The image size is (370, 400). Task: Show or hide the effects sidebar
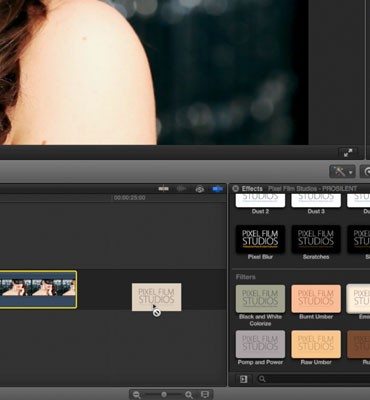coord(244,379)
